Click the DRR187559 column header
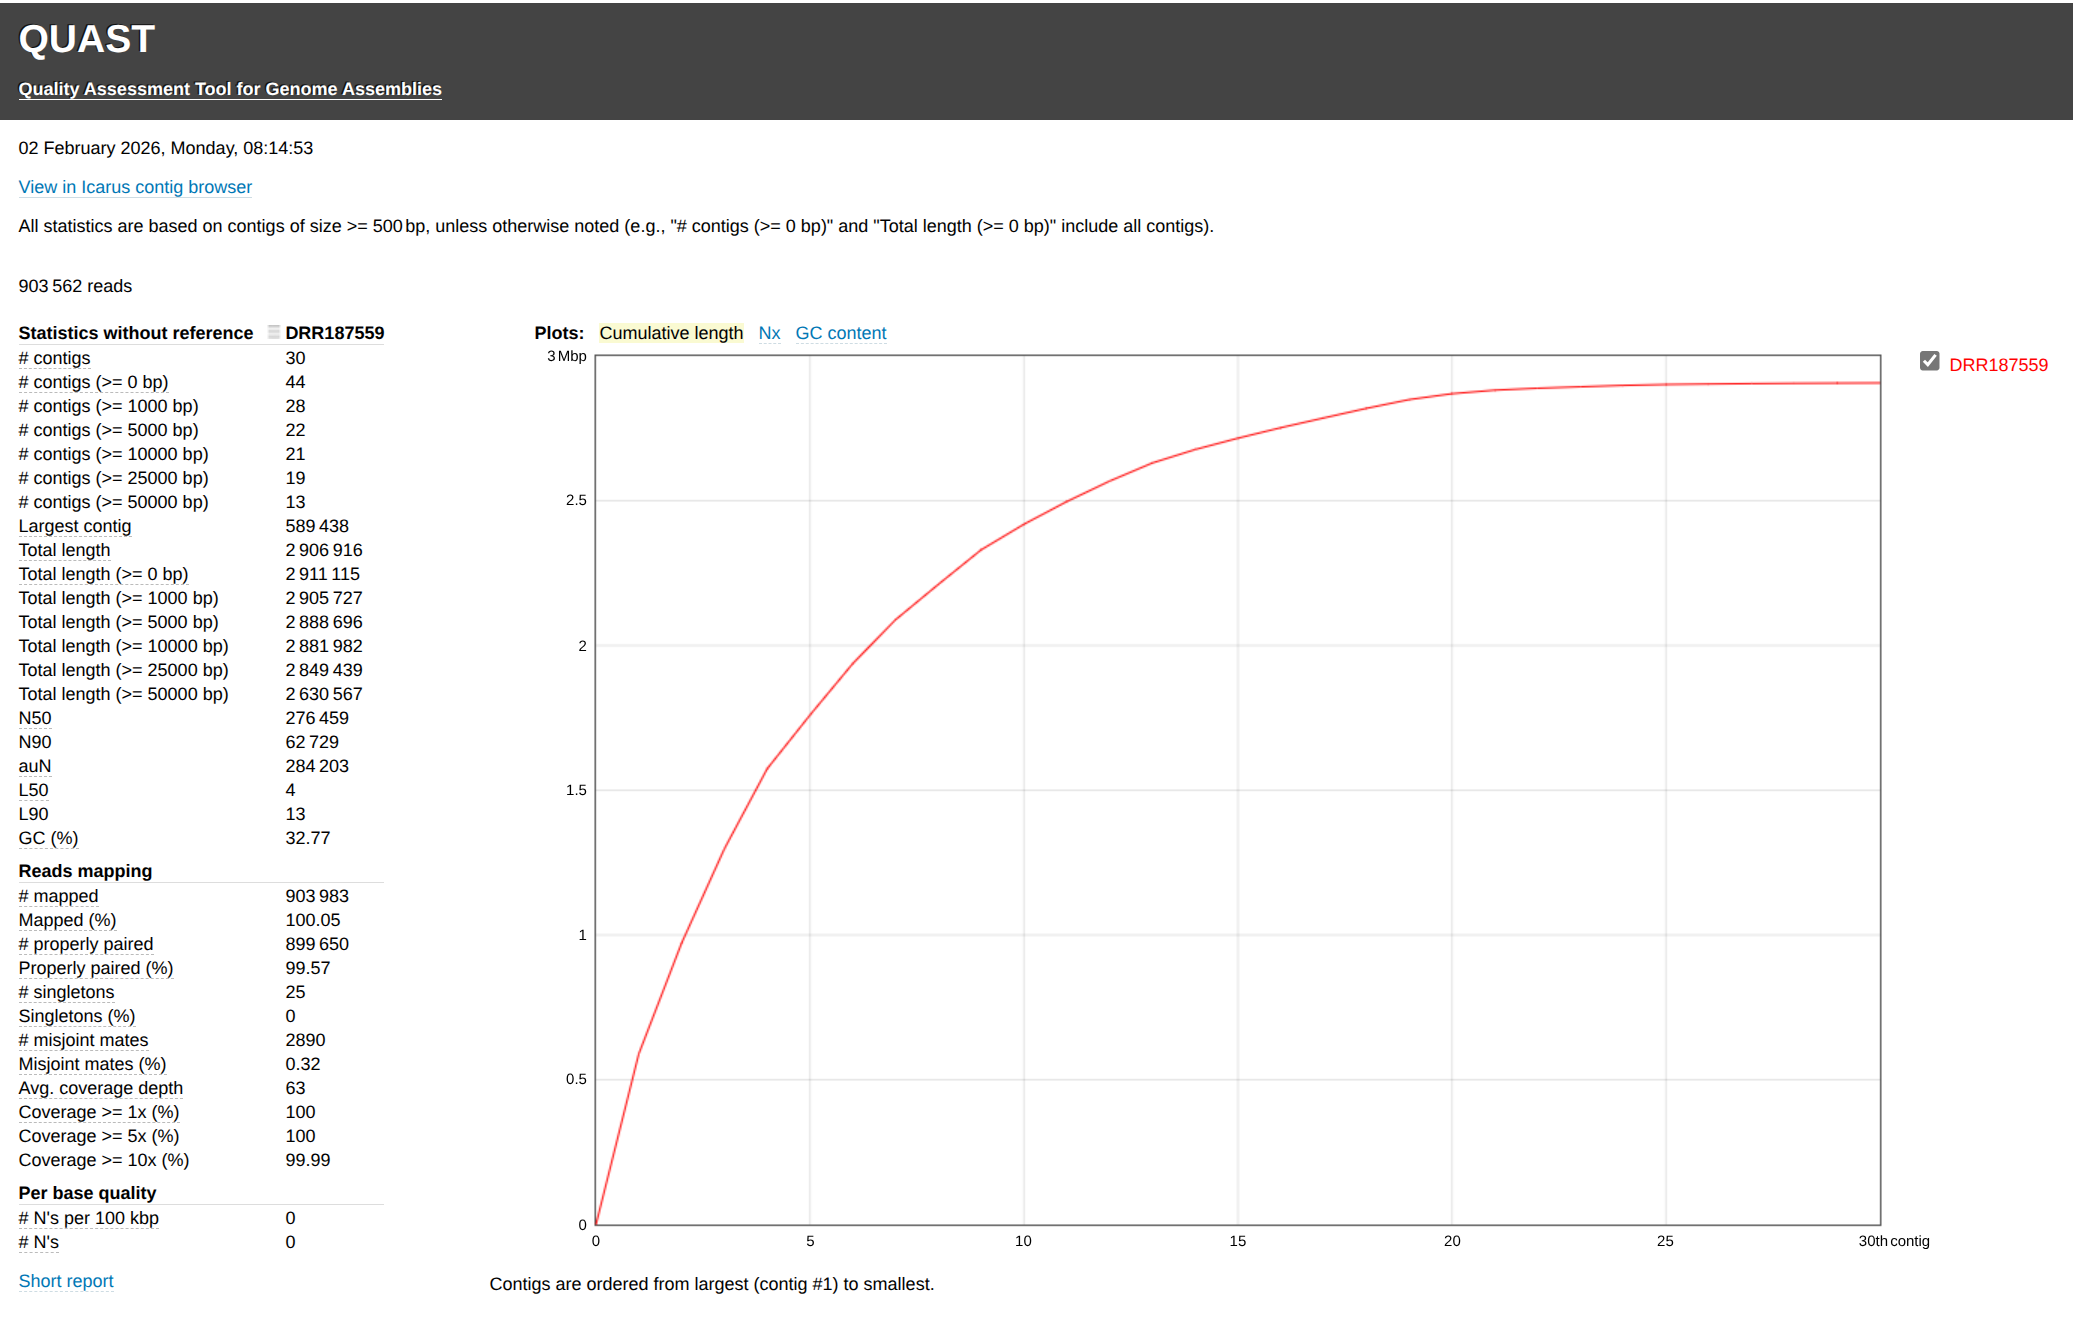 point(334,333)
